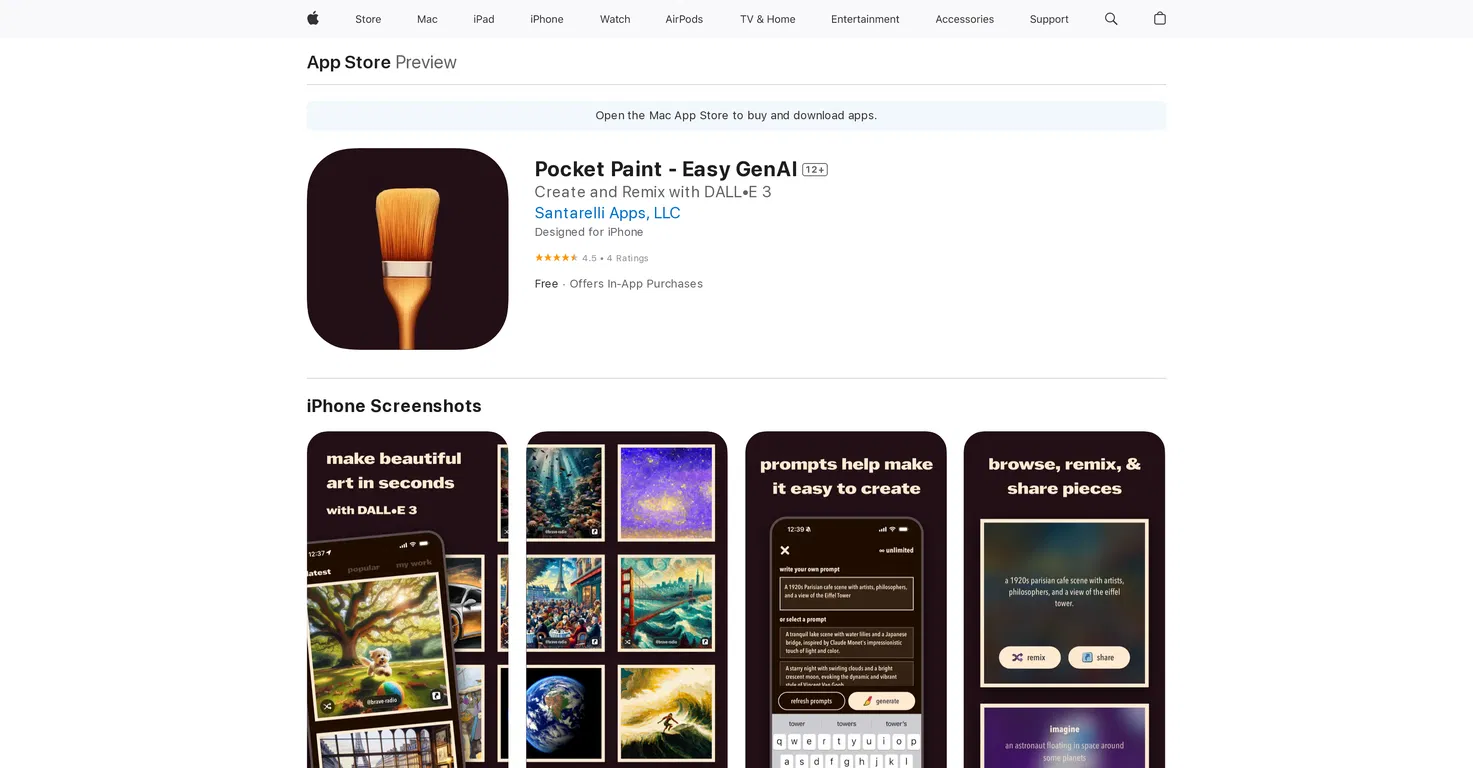Open the Watch menu item
This screenshot has height=768, width=1473.
pos(615,19)
